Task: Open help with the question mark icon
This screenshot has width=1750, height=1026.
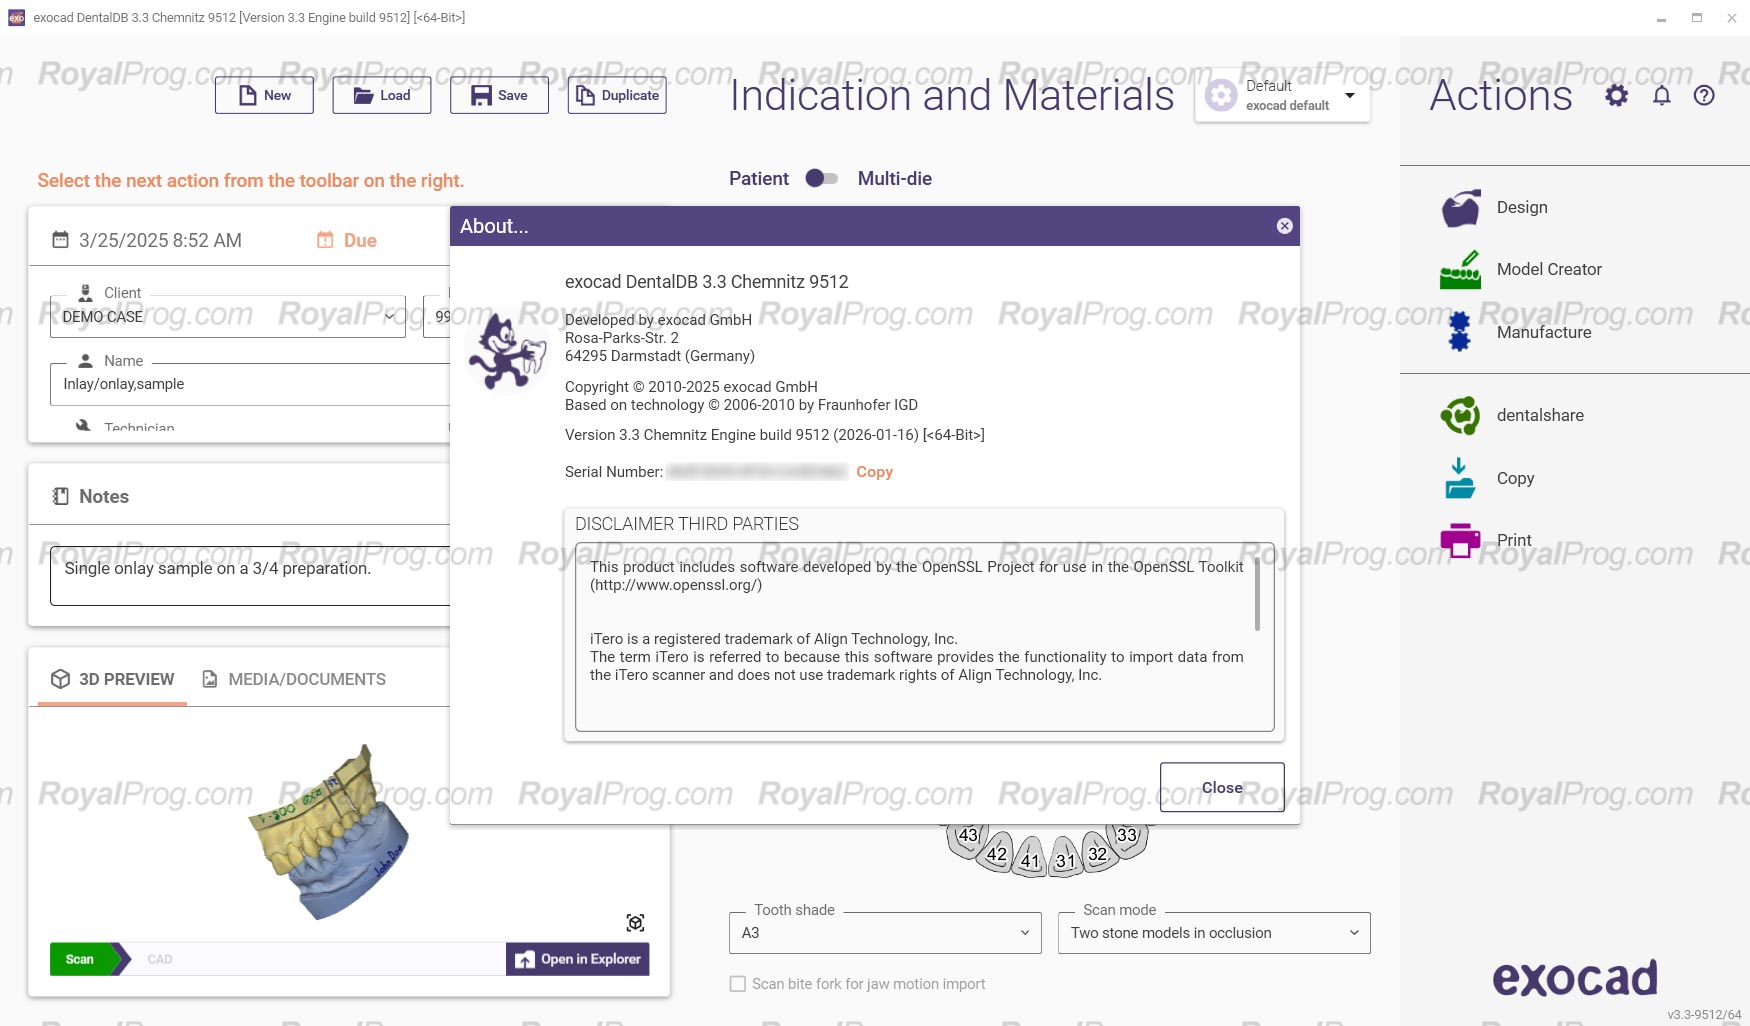Action: [1704, 96]
